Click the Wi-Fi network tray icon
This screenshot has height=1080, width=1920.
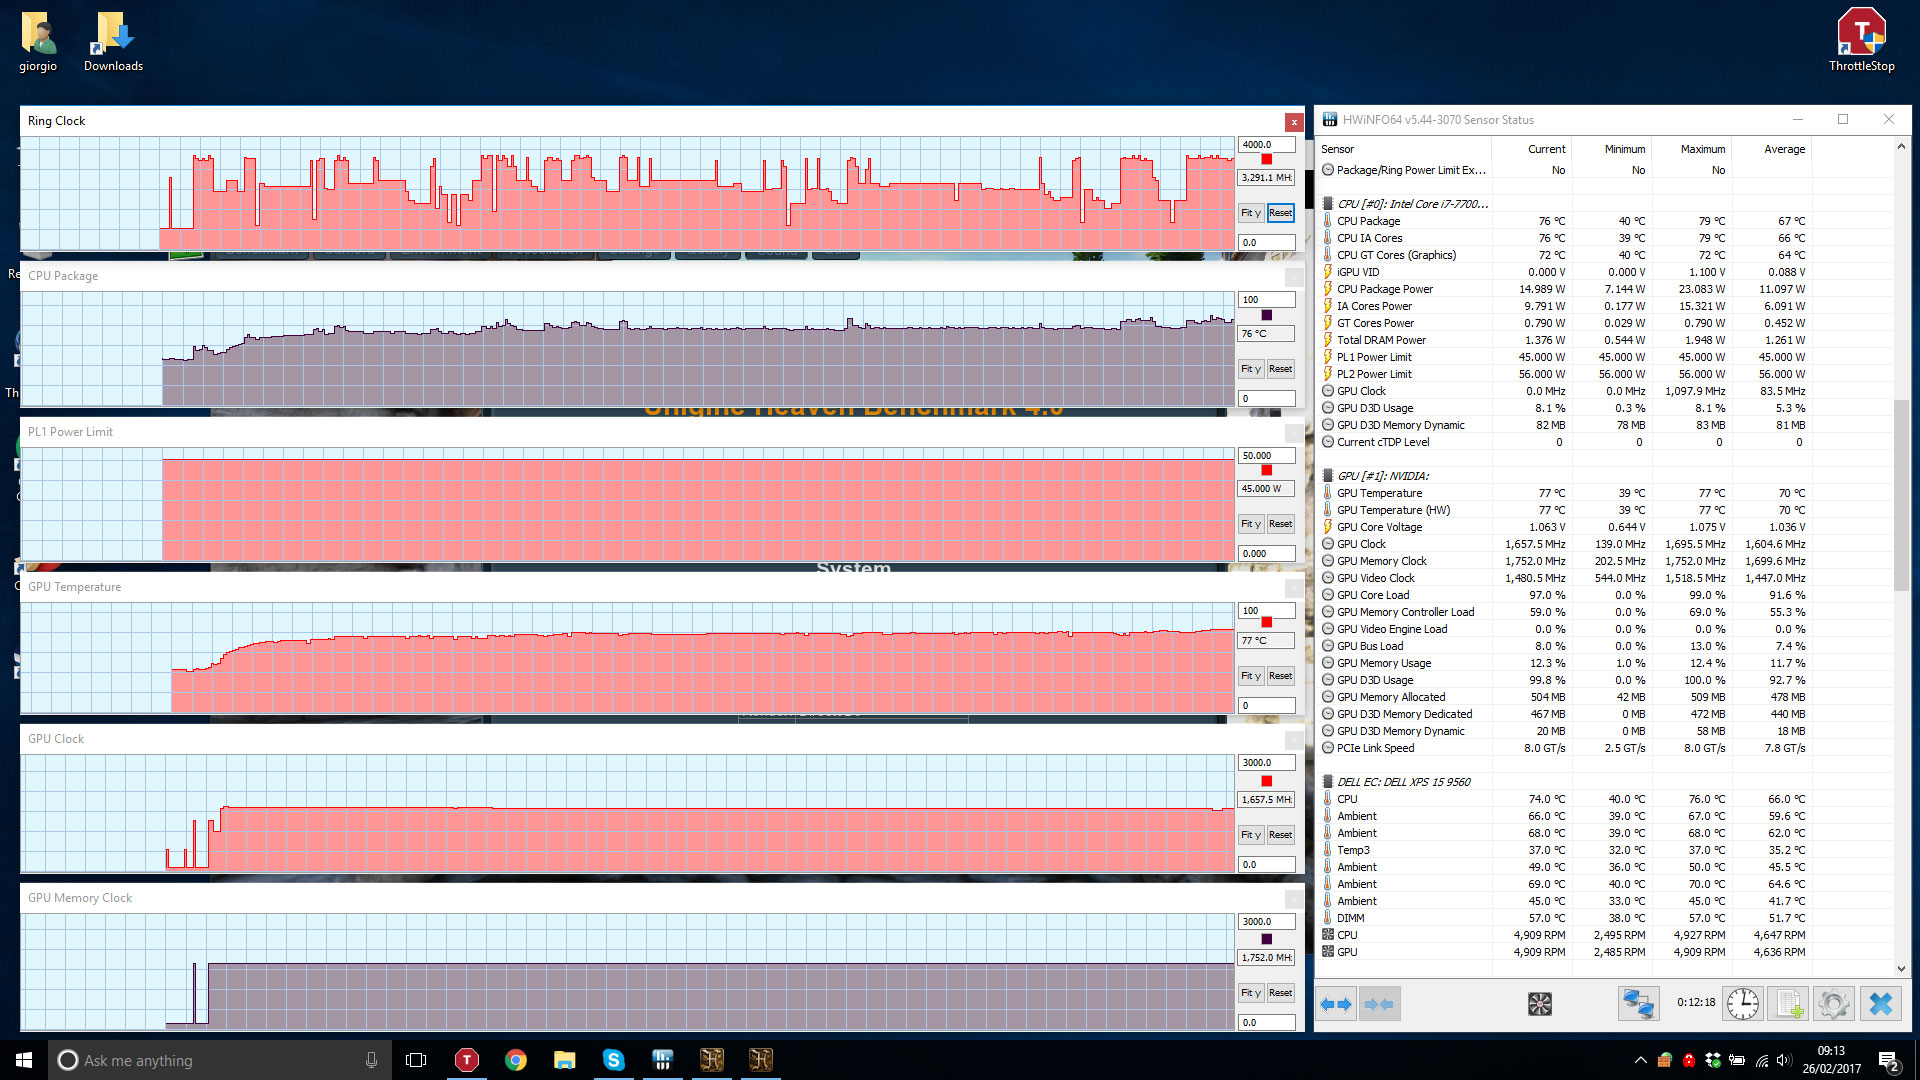[x=1761, y=1060]
